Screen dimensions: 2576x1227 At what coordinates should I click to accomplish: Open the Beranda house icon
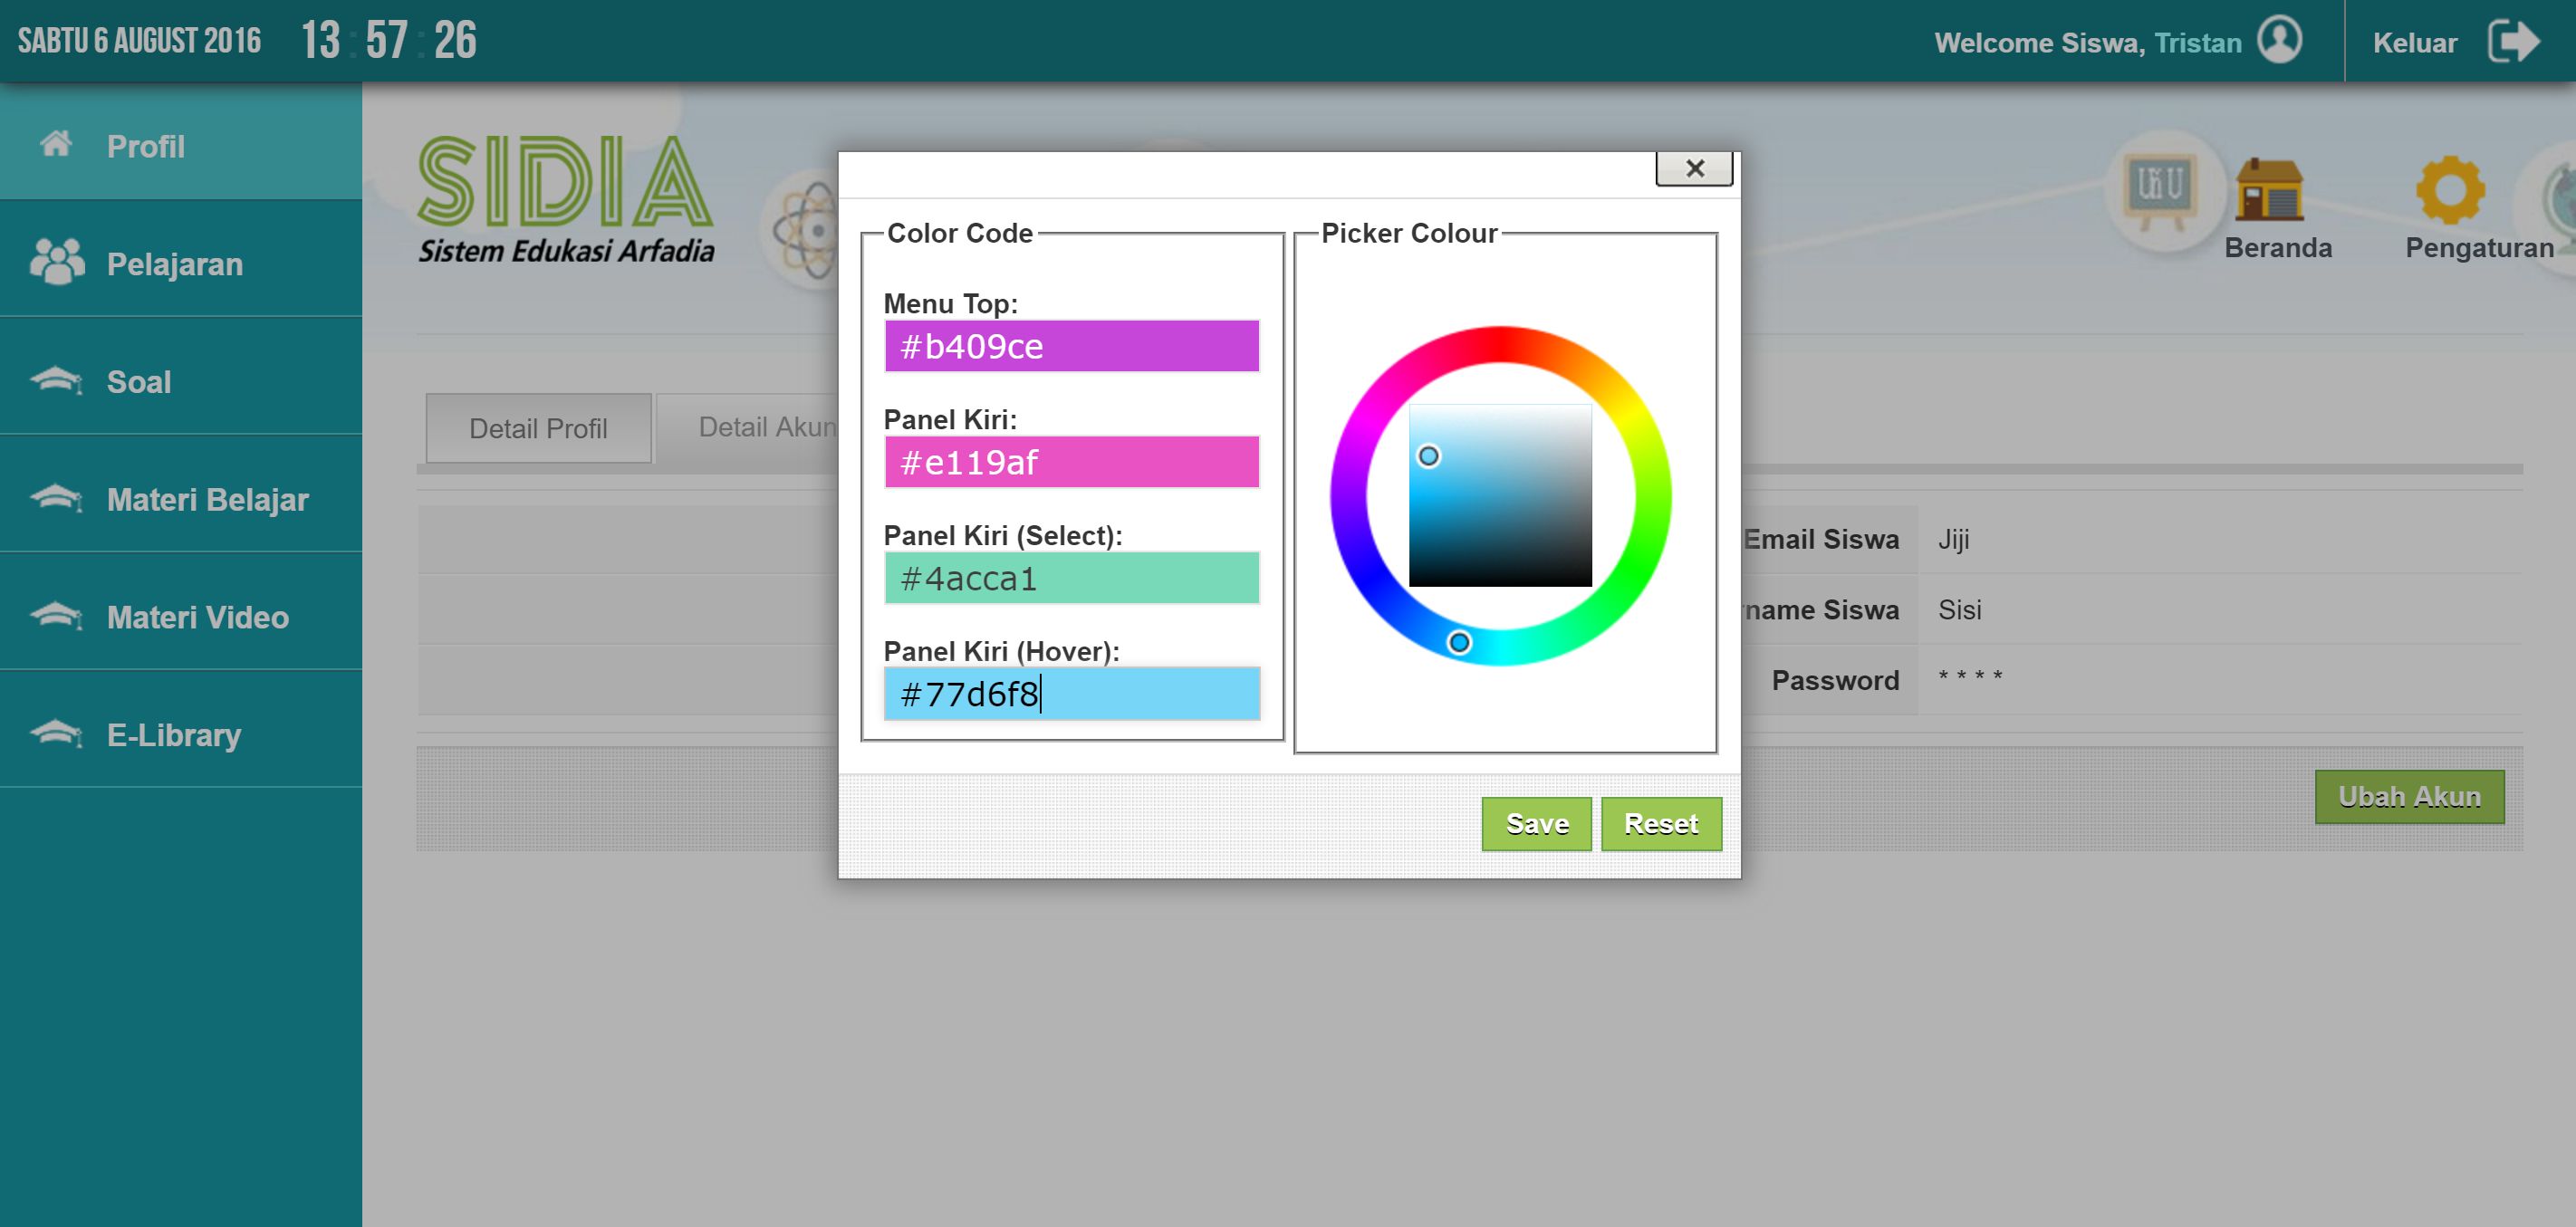tap(2269, 188)
